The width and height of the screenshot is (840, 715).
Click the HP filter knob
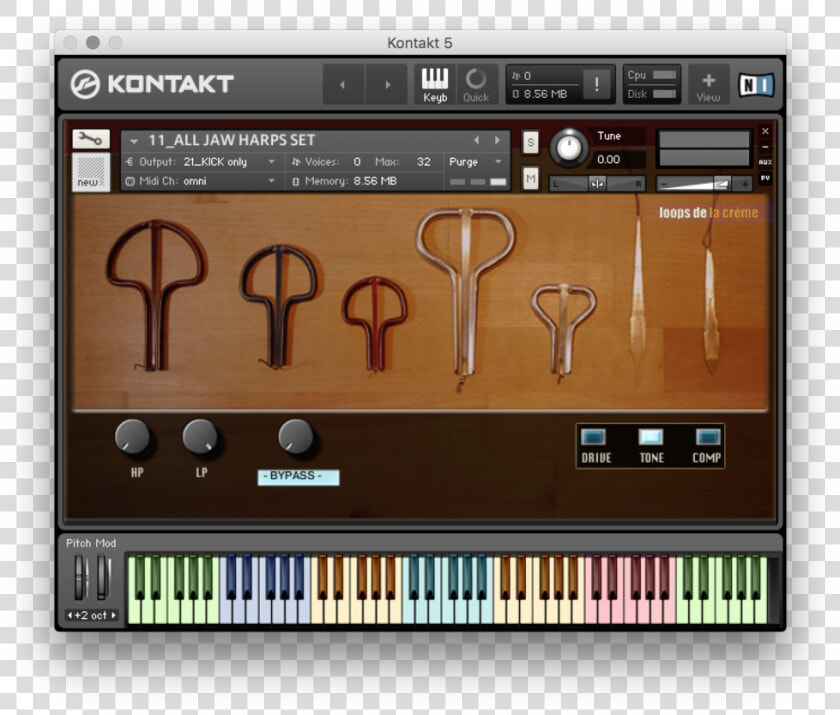[132, 437]
